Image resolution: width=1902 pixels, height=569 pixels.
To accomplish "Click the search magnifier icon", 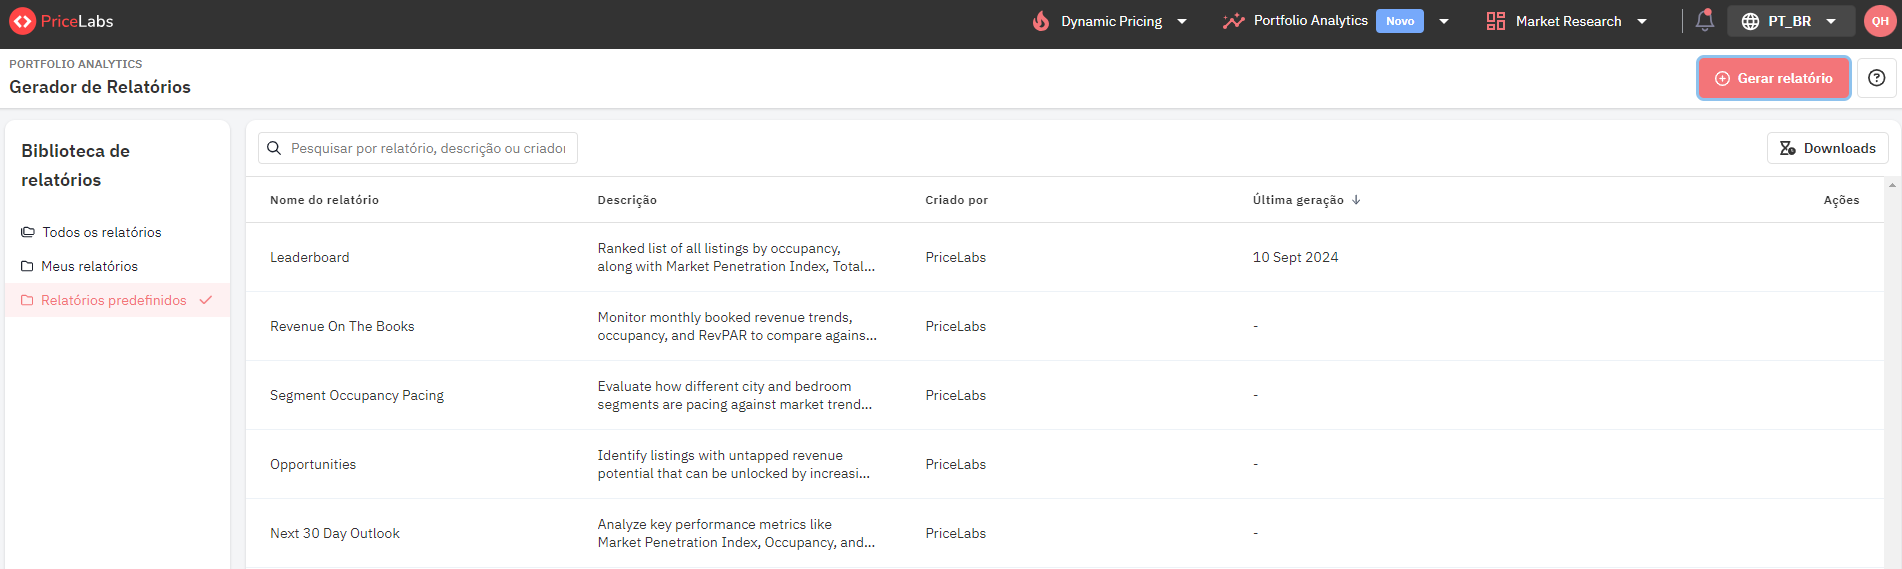I will point(274,148).
